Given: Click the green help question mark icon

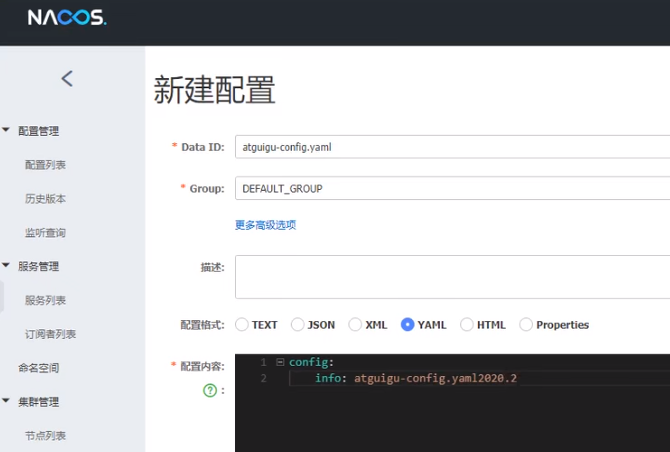Looking at the screenshot, I should click(x=210, y=390).
